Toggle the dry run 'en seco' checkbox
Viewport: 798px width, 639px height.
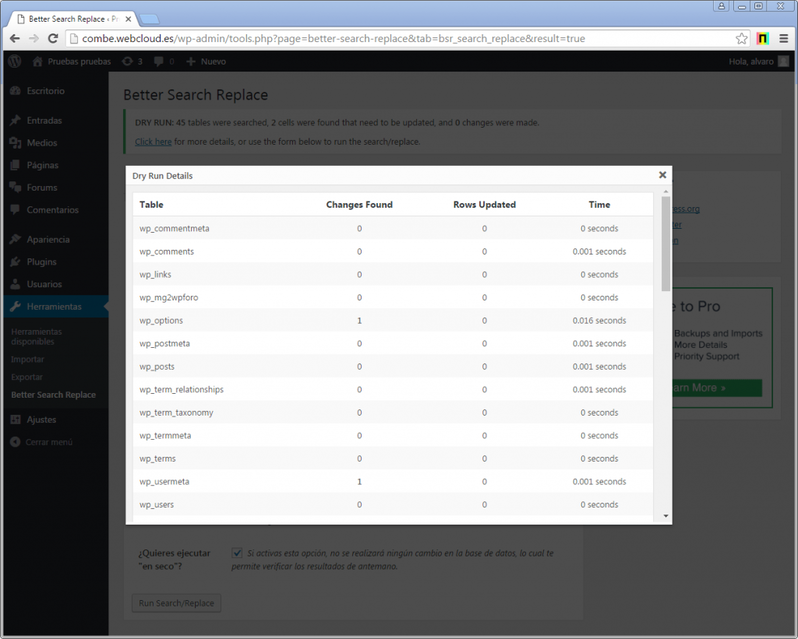237,553
